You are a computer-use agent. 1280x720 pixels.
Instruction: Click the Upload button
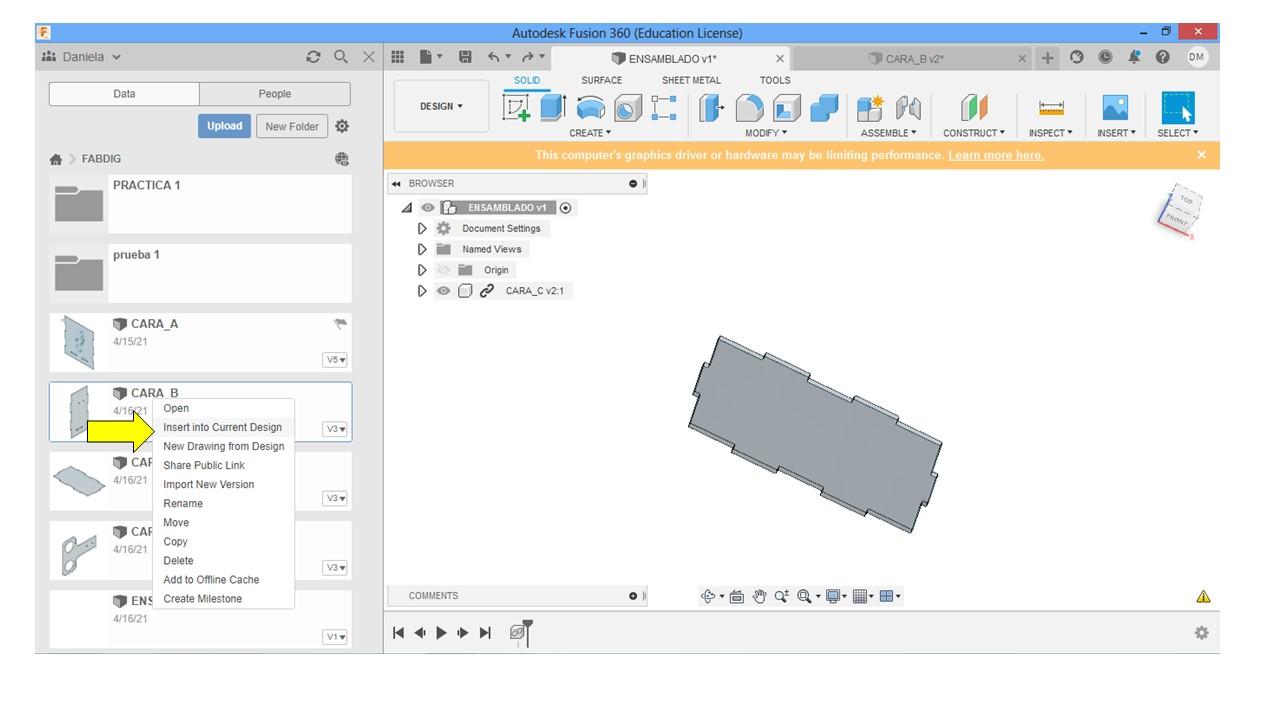[x=224, y=126]
